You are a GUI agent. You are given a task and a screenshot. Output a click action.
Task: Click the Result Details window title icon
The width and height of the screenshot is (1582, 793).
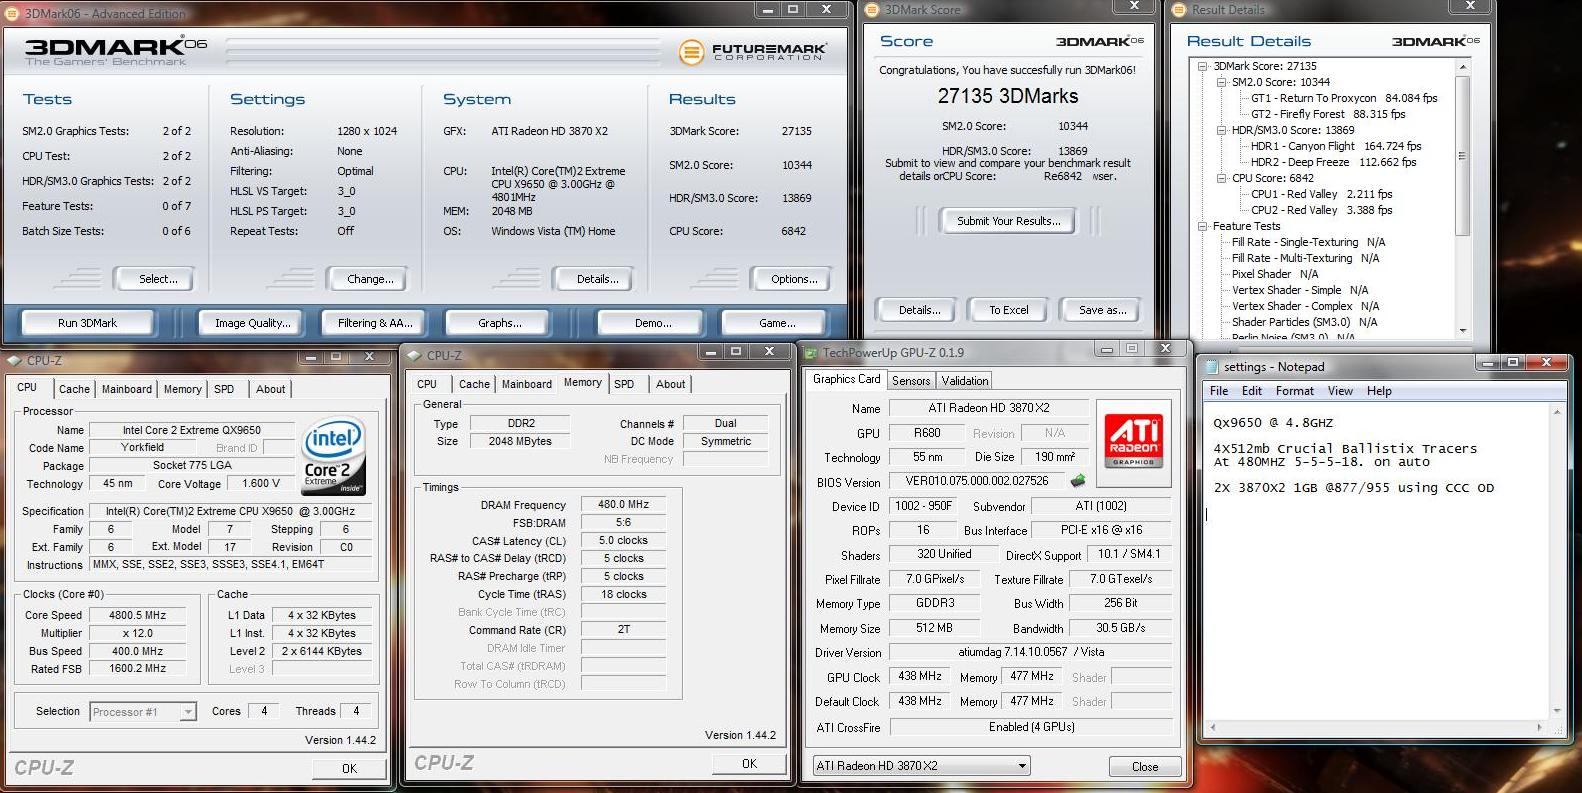pyautogui.click(x=1180, y=9)
